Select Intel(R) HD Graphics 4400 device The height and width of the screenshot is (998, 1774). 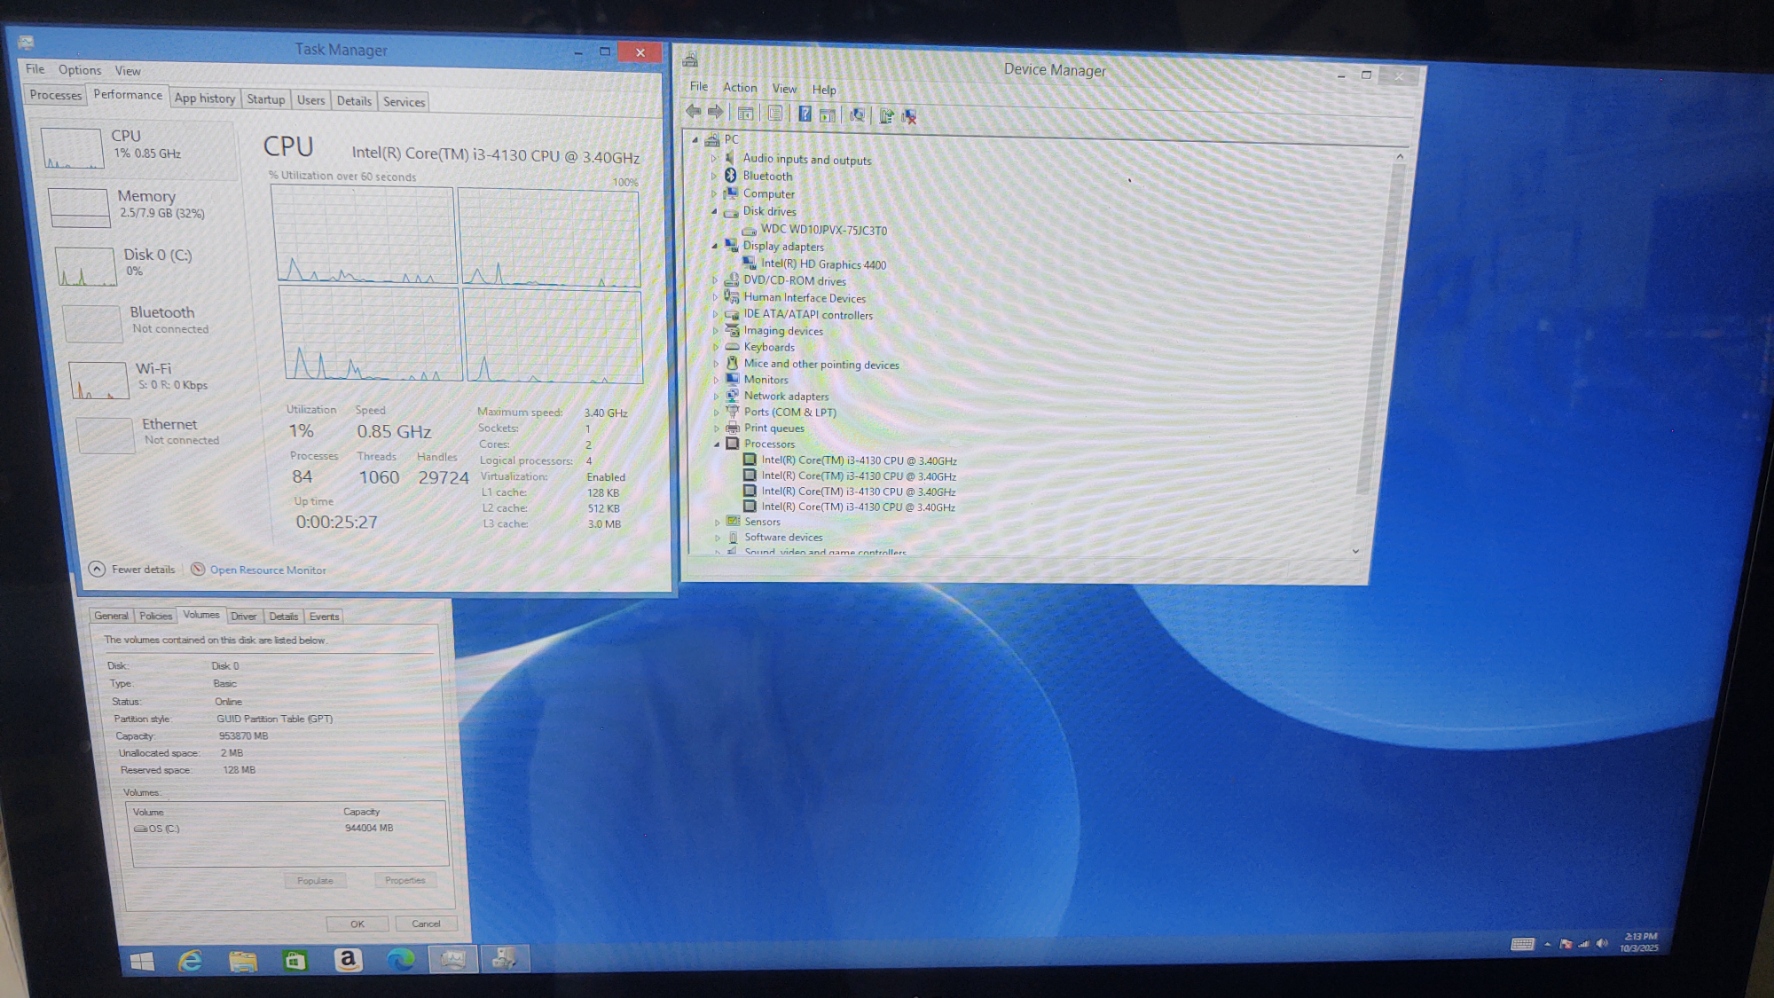pos(823,265)
